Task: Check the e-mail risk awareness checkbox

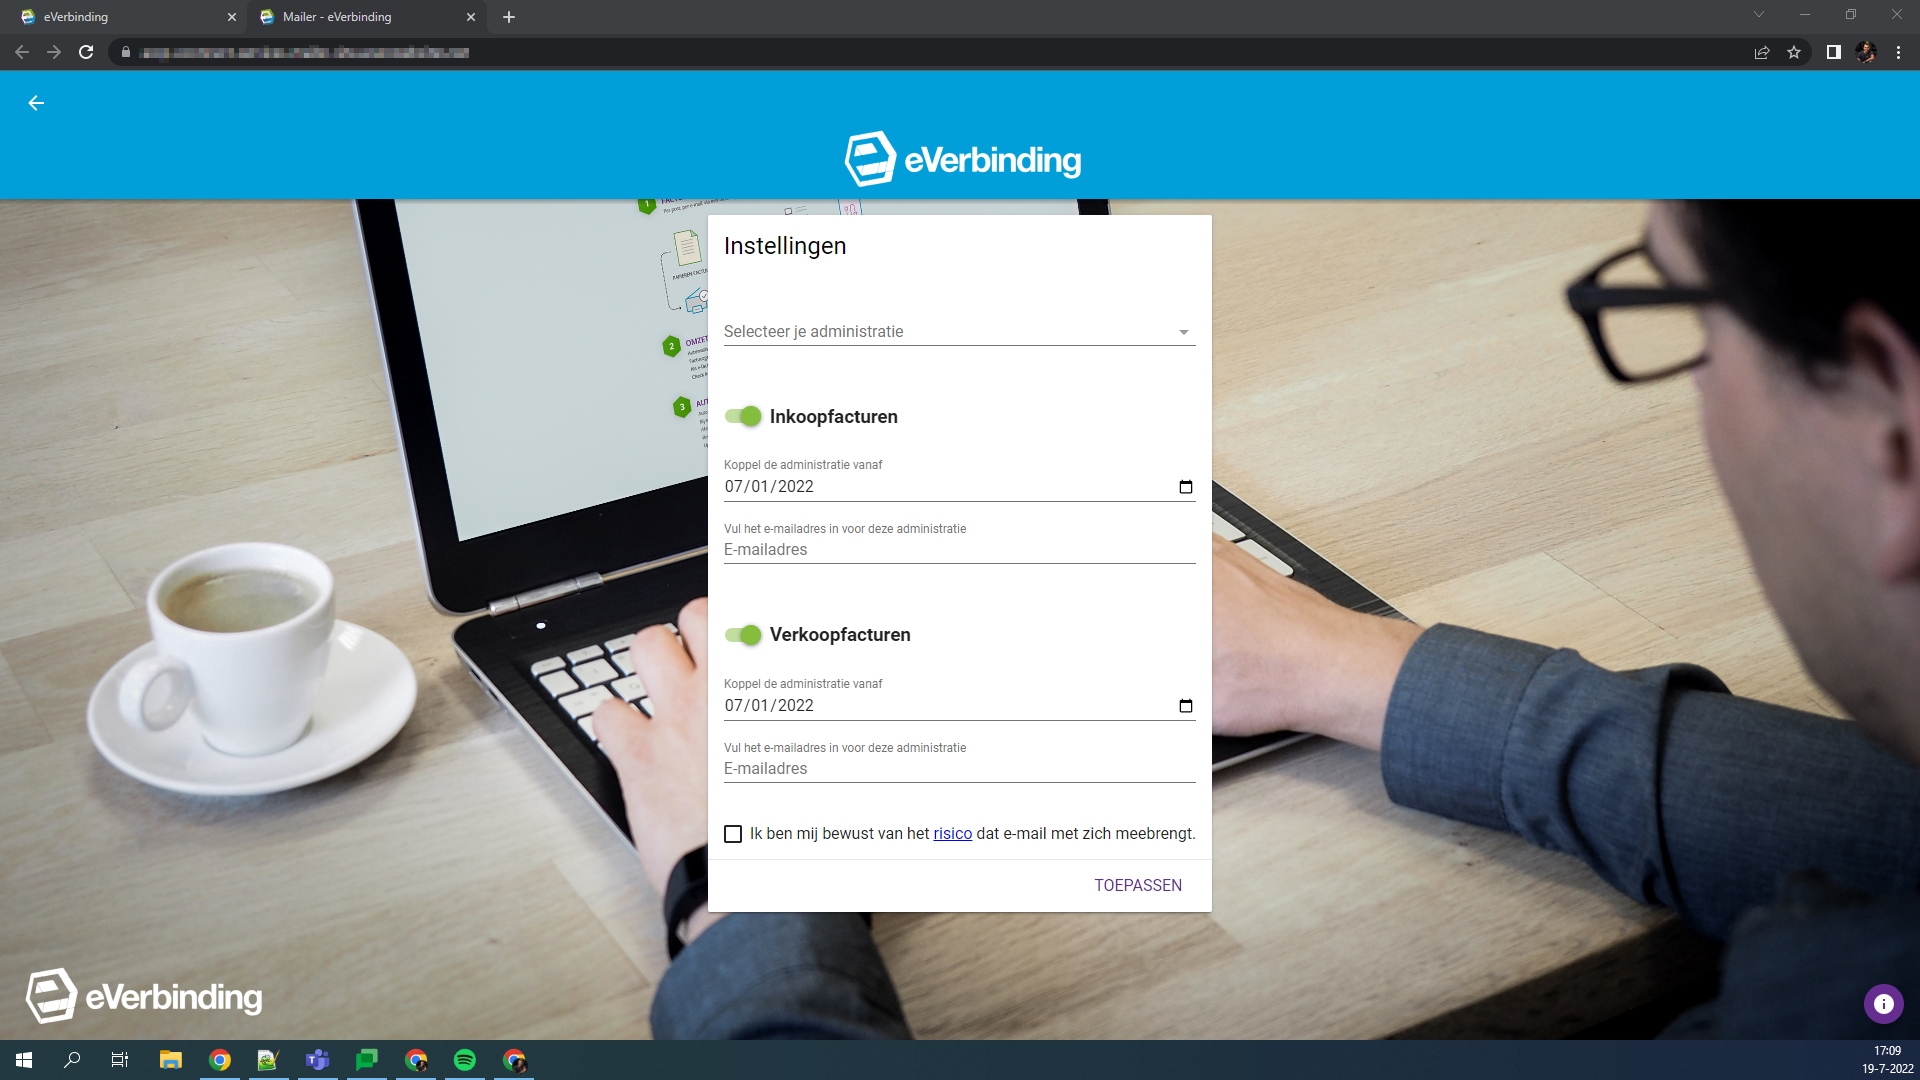Action: click(x=733, y=834)
